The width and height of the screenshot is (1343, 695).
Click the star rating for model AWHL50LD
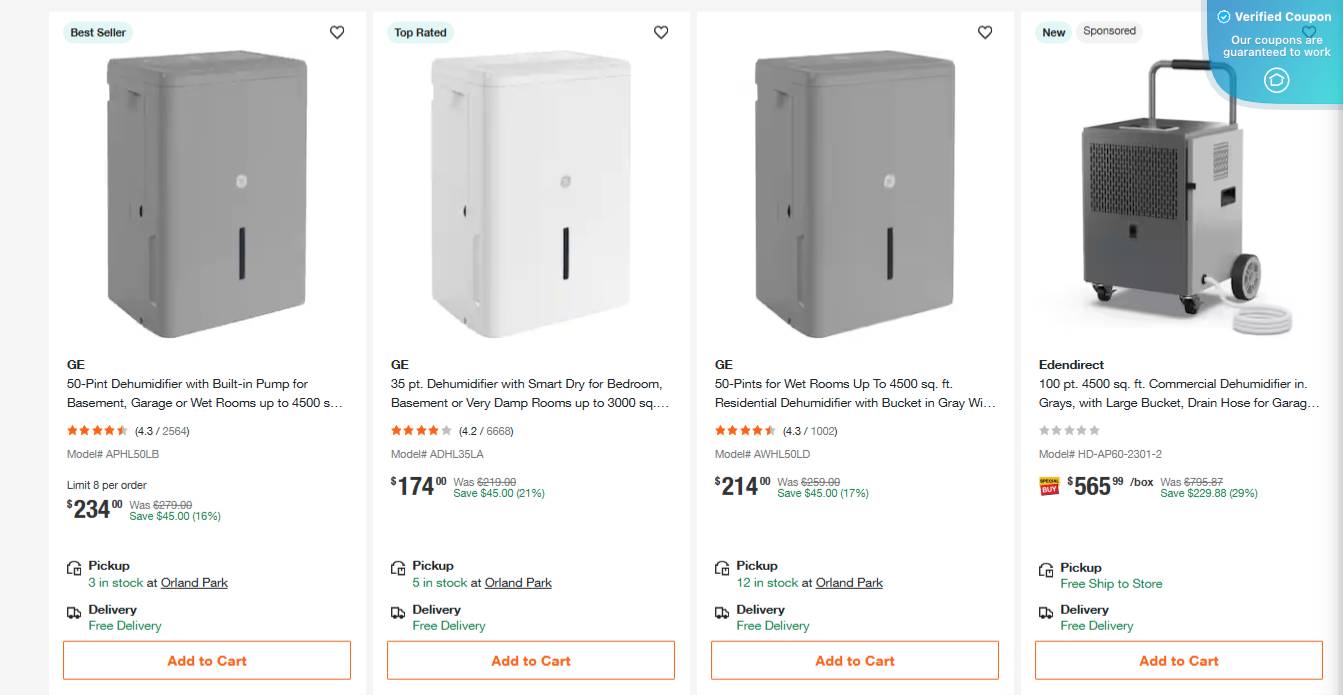pyautogui.click(x=745, y=431)
